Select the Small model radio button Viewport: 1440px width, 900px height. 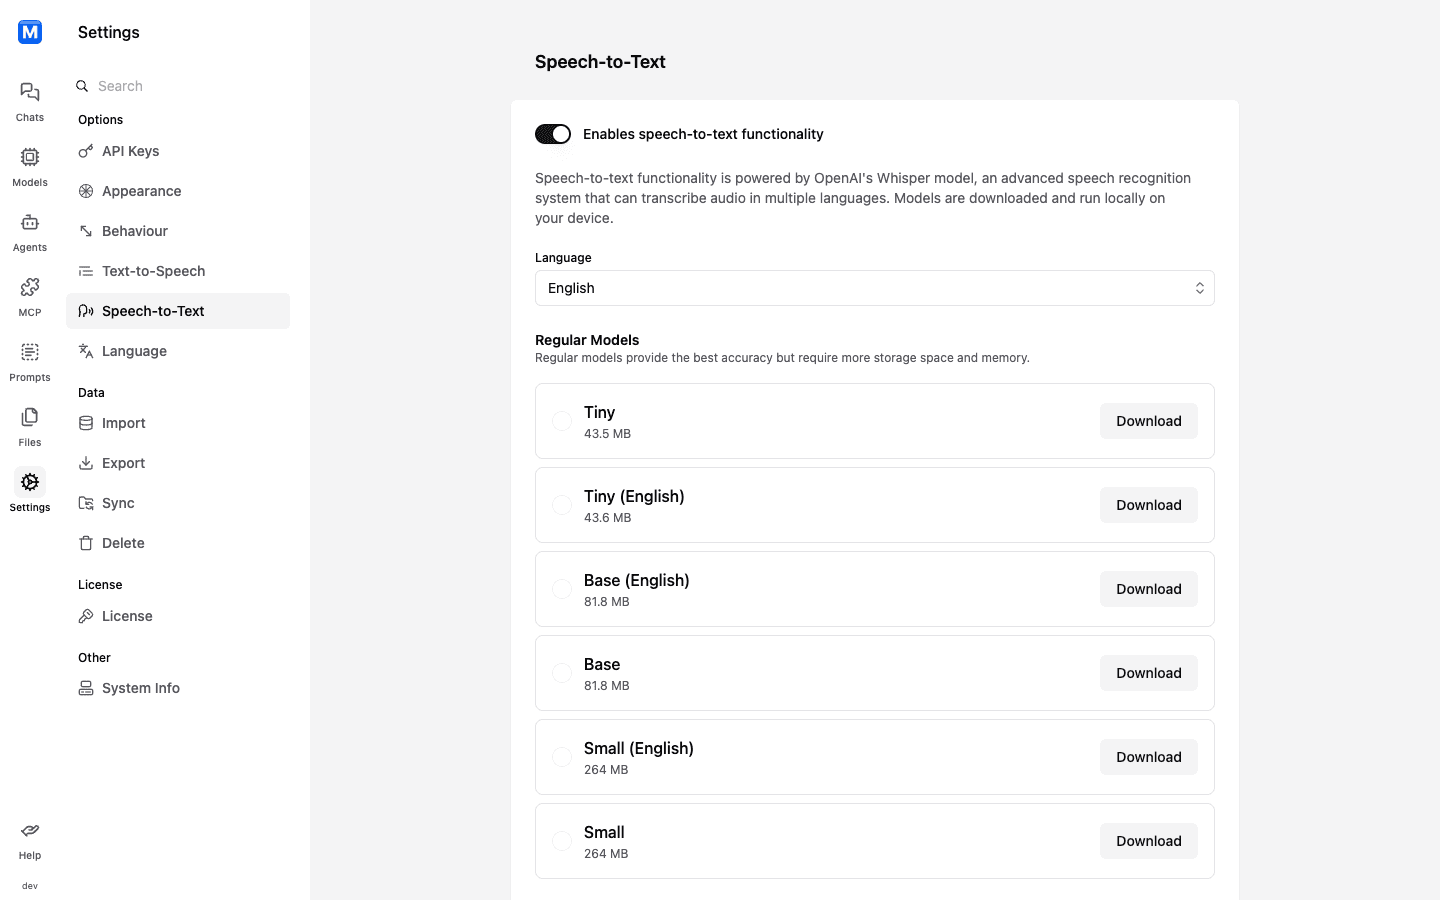562,841
